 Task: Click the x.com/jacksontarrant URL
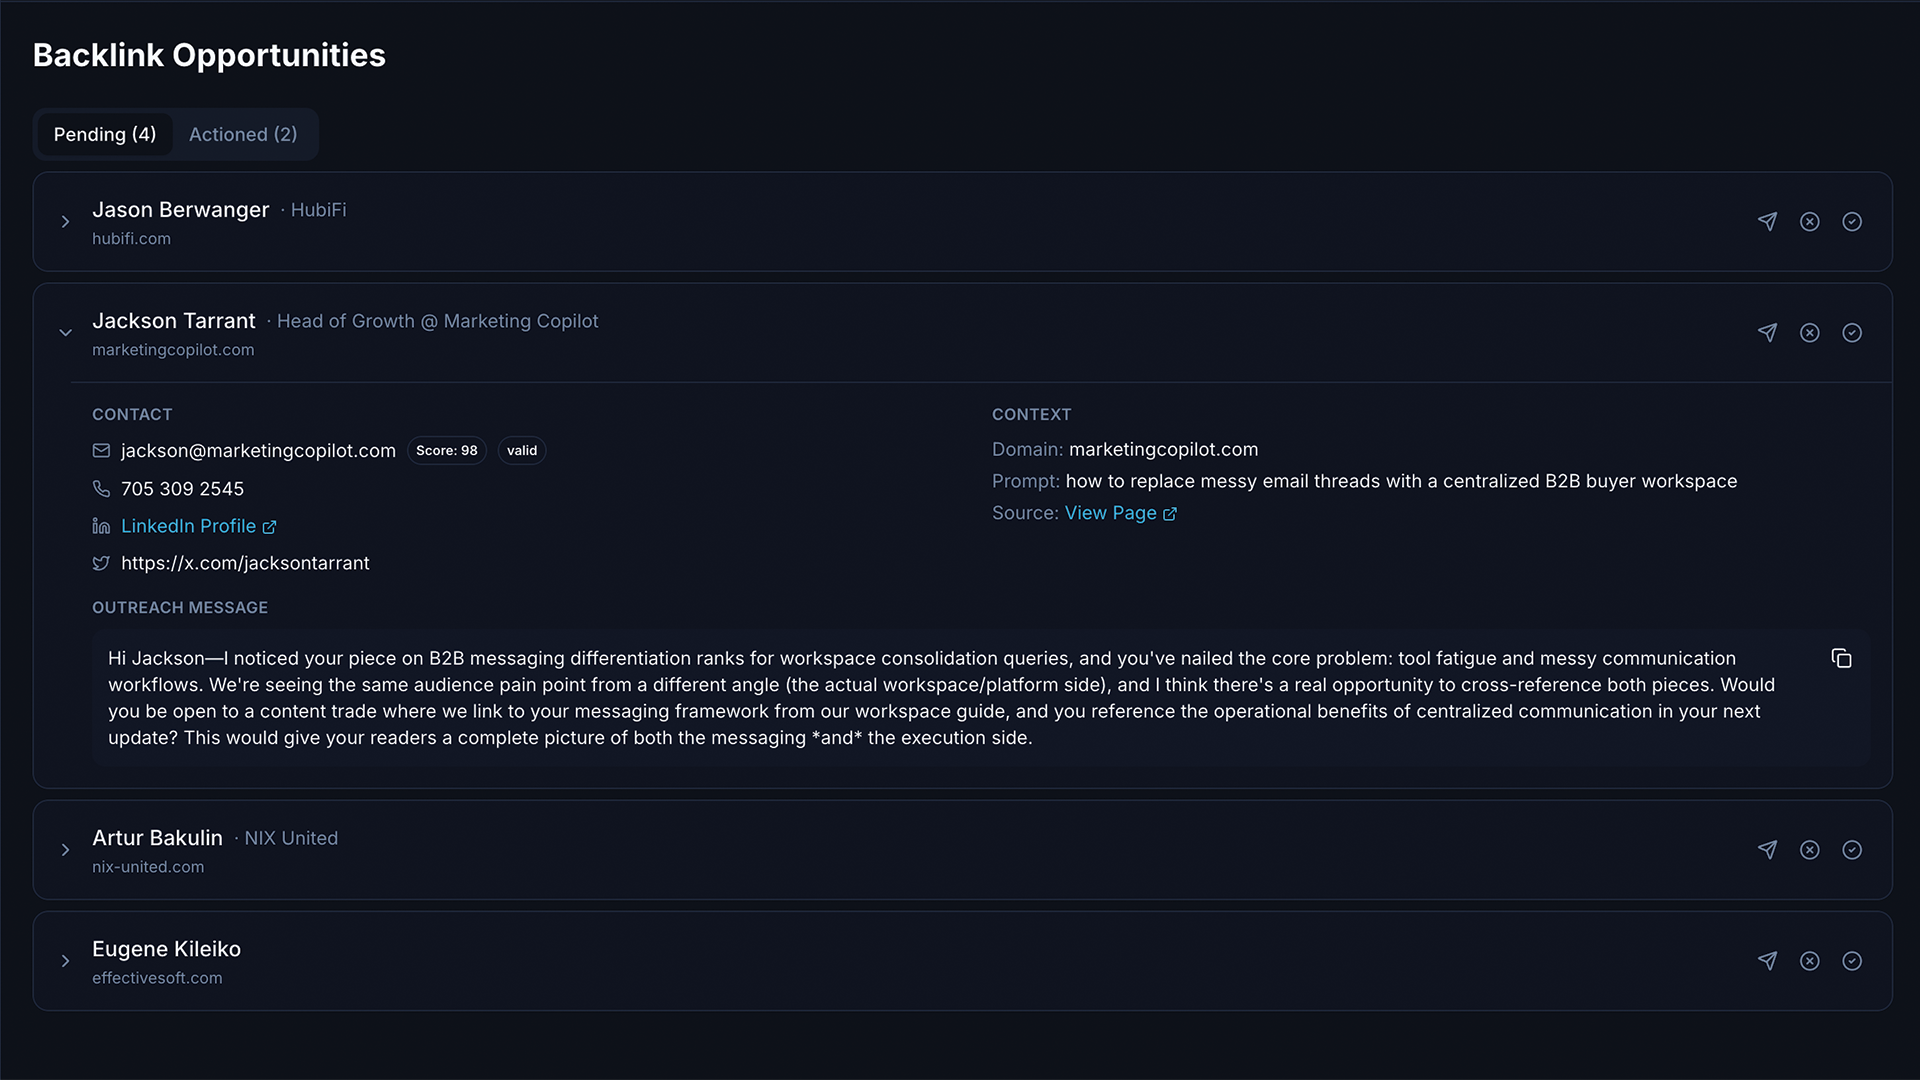click(x=245, y=563)
